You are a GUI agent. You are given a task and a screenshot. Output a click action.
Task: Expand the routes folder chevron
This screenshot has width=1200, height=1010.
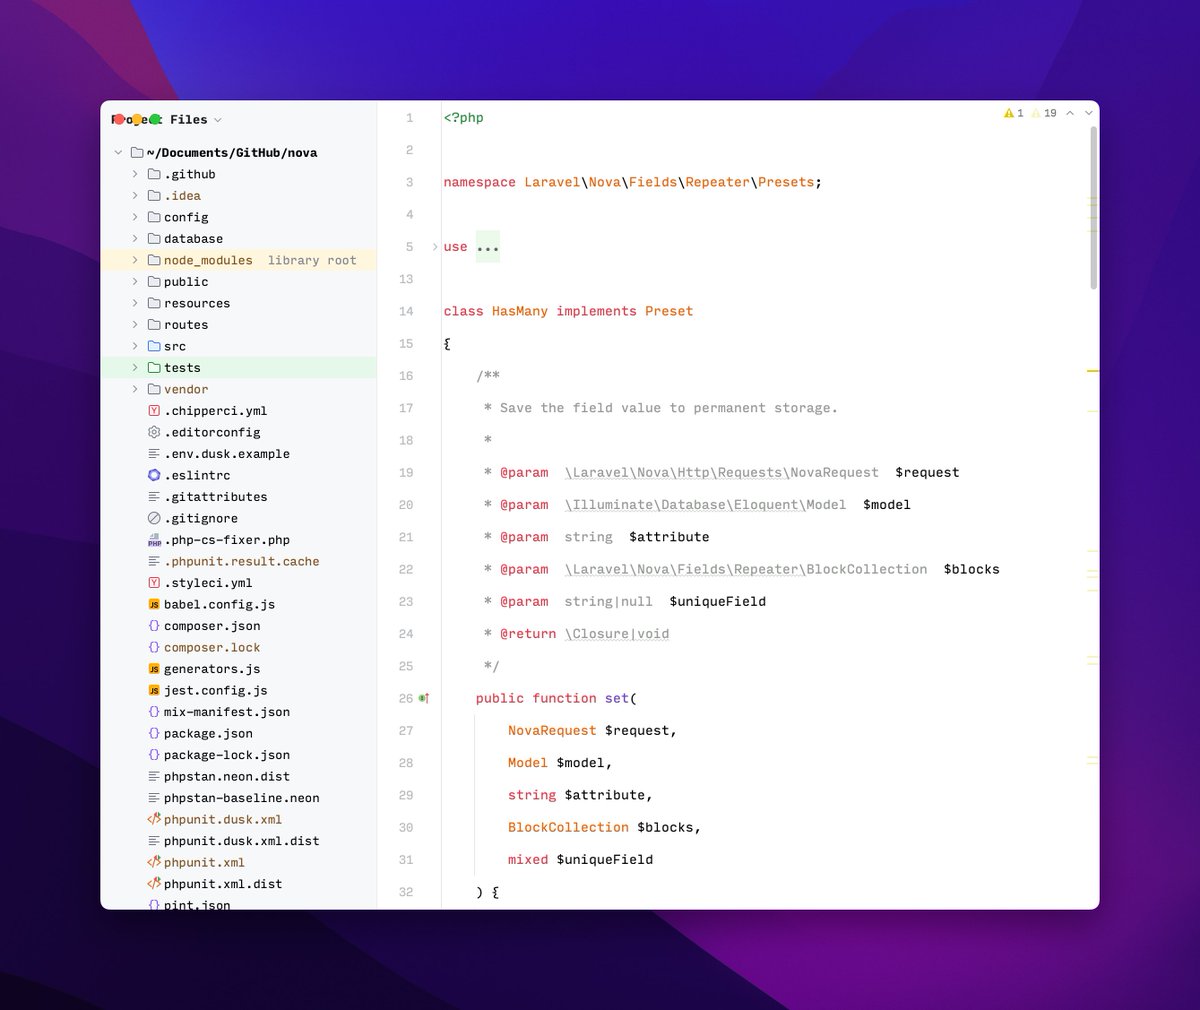[135, 325]
